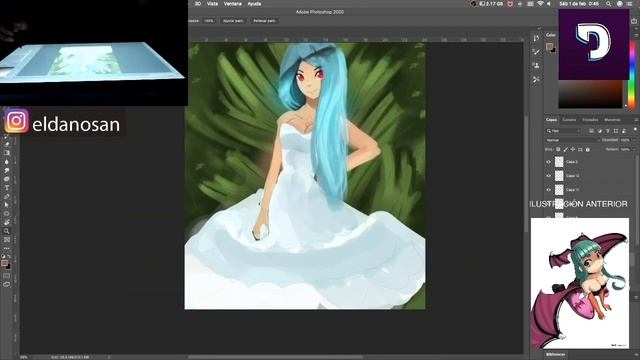
Task: Open the tool presets crossed-tools icon
Action: (x=536, y=79)
